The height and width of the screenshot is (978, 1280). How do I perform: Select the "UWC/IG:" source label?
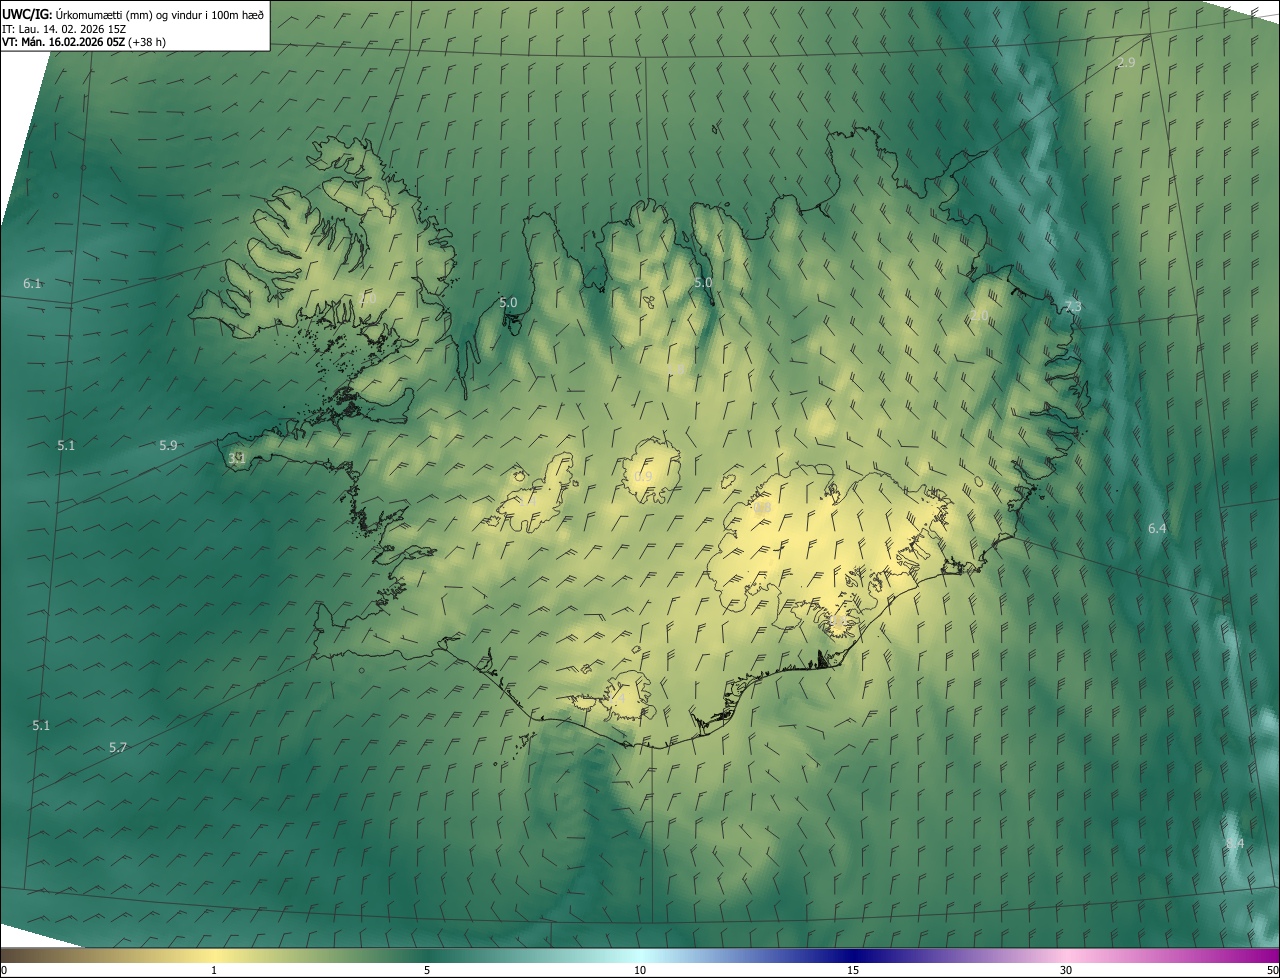click(27, 14)
